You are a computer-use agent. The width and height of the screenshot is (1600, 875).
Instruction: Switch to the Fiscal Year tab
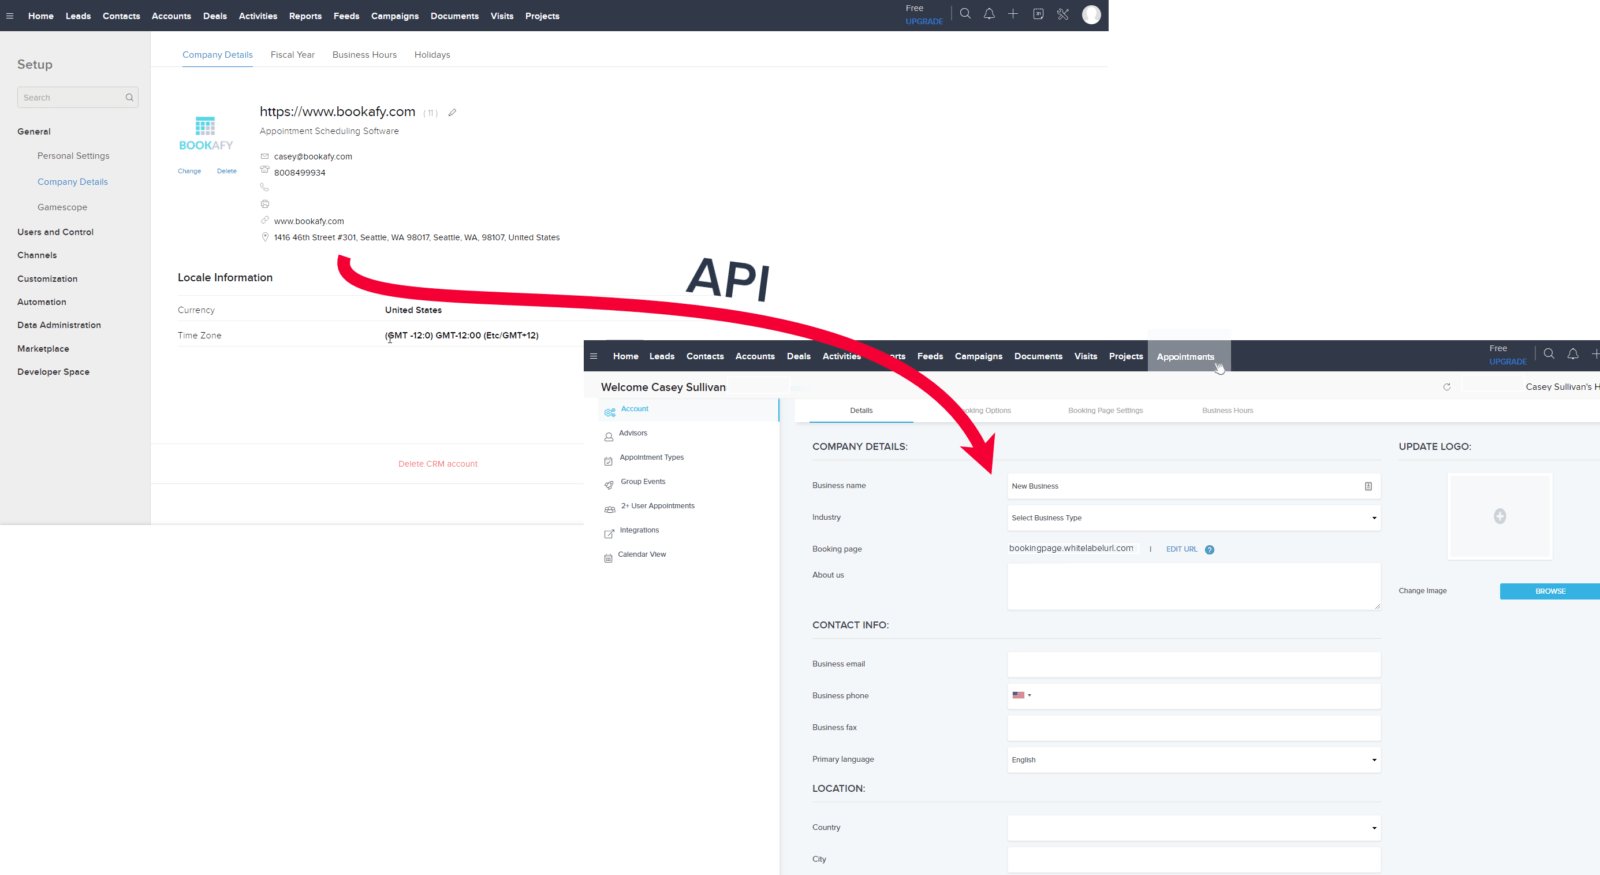coord(292,55)
